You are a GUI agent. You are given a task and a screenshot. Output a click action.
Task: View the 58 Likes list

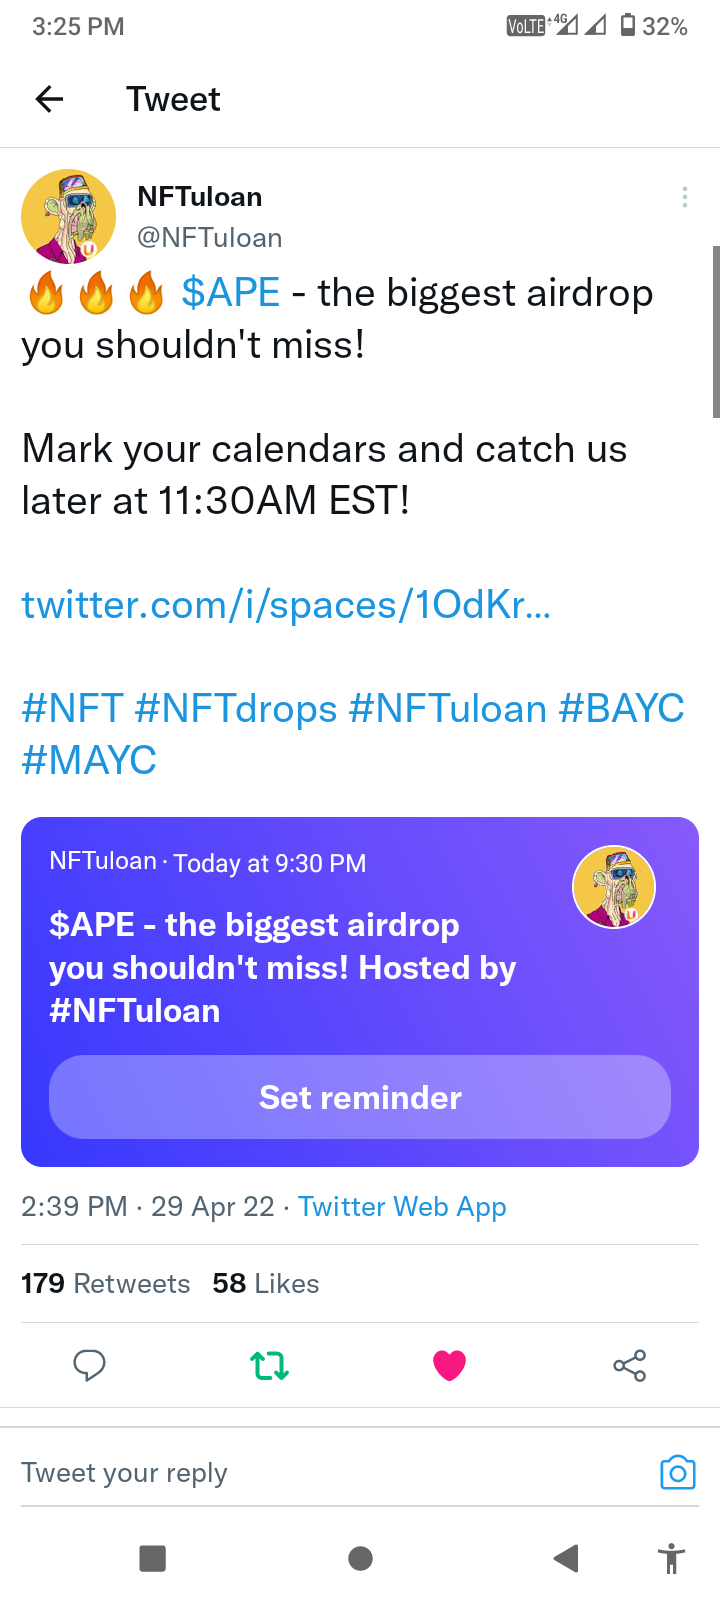[x=265, y=1283]
